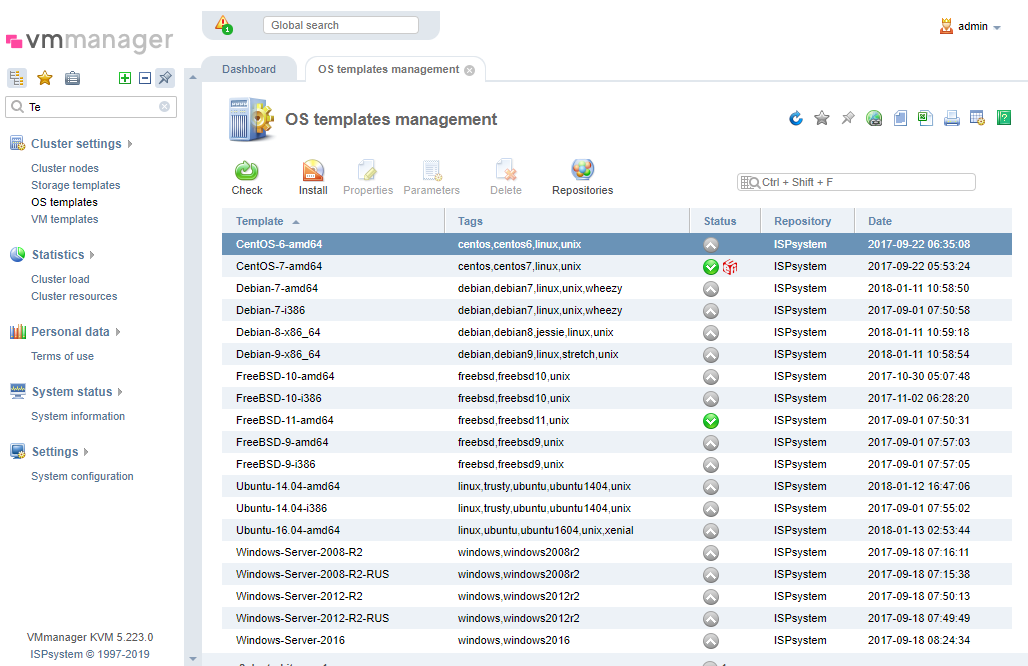1028x666 pixels.
Task: Open Cluster load in sidebar
Action: (x=60, y=279)
